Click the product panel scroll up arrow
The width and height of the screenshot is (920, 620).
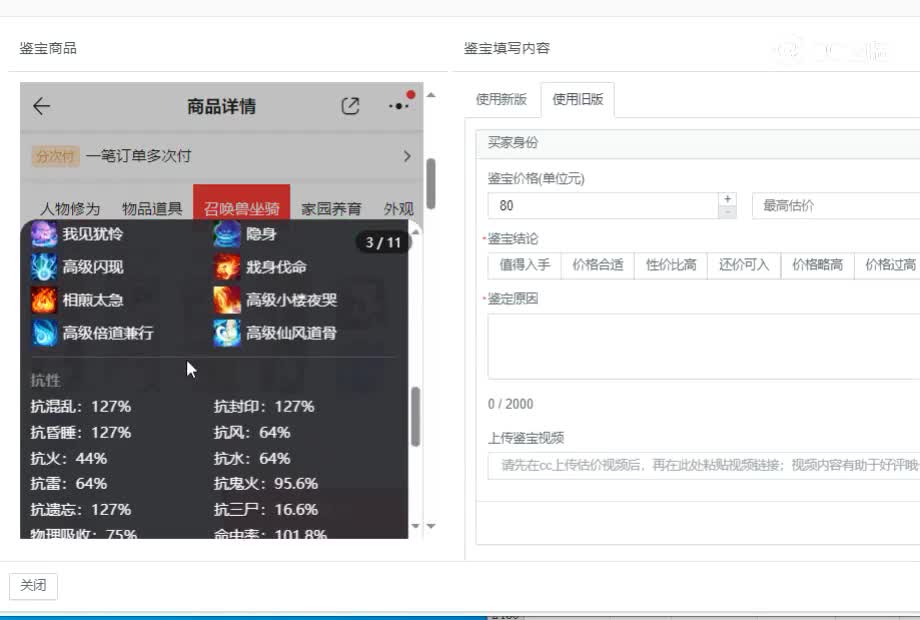click(x=431, y=95)
